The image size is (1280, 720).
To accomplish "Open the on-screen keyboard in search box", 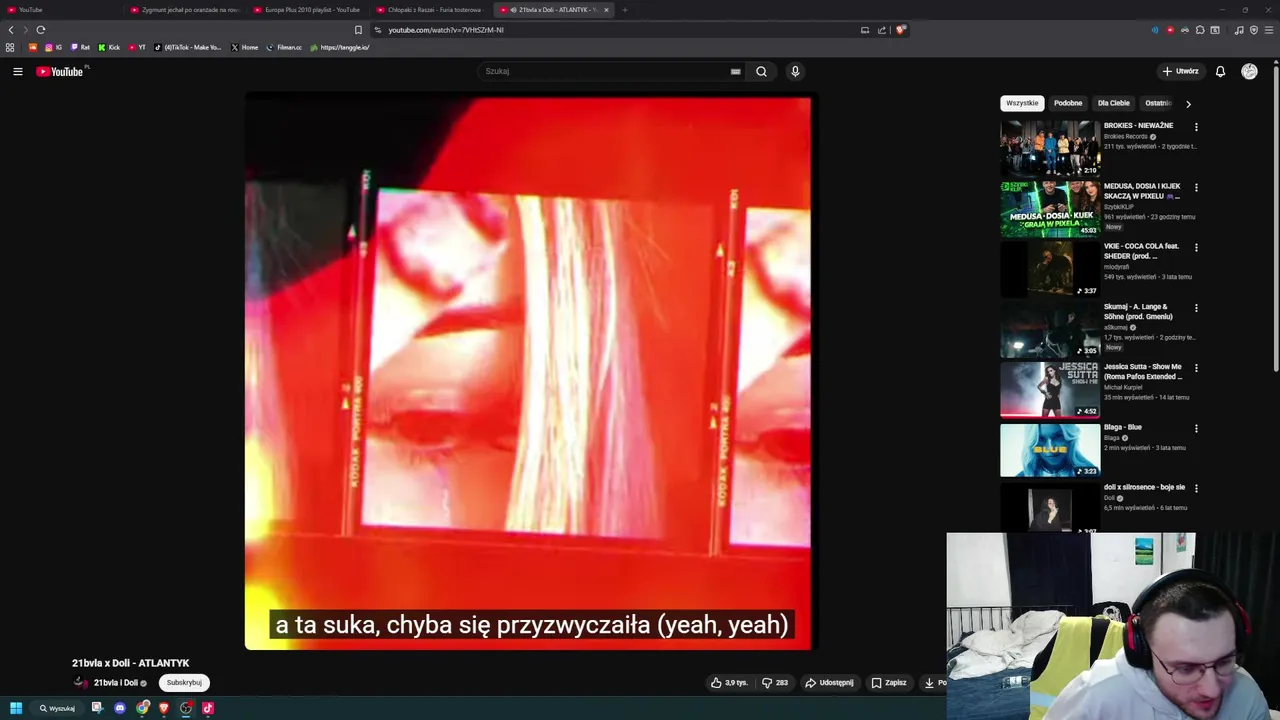I will click(735, 71).
